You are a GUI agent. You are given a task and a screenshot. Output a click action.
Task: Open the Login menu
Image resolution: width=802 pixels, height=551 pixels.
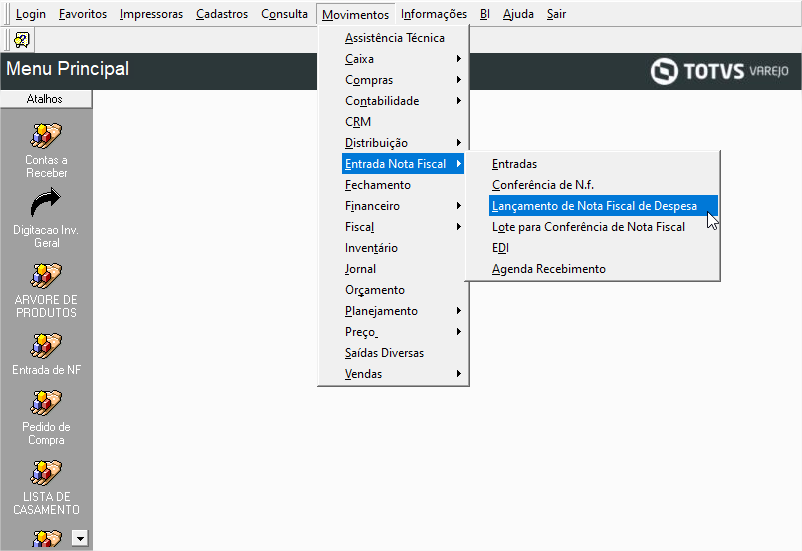[31, 14]
